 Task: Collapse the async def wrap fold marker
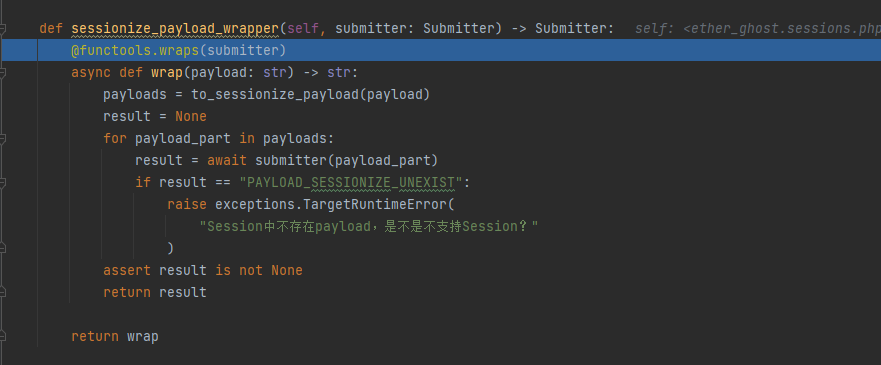click(3, 72)
